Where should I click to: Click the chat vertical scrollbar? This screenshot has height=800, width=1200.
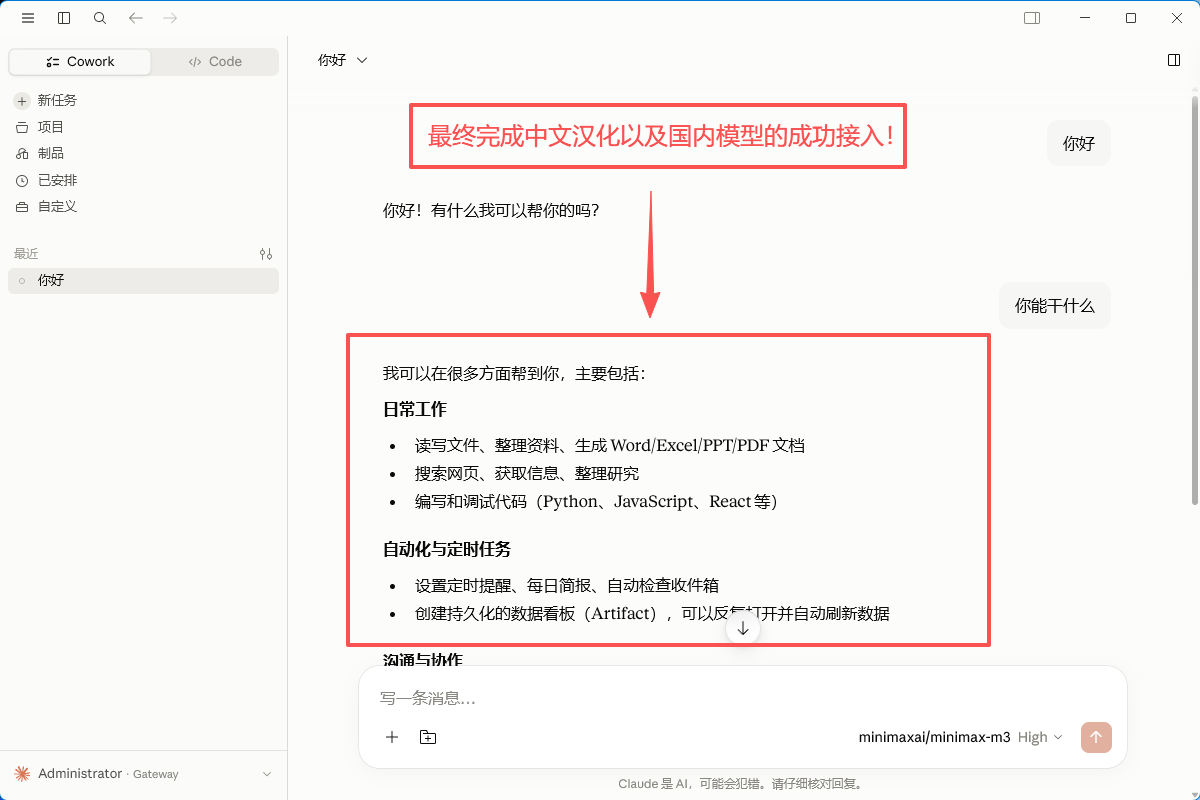1195,300
